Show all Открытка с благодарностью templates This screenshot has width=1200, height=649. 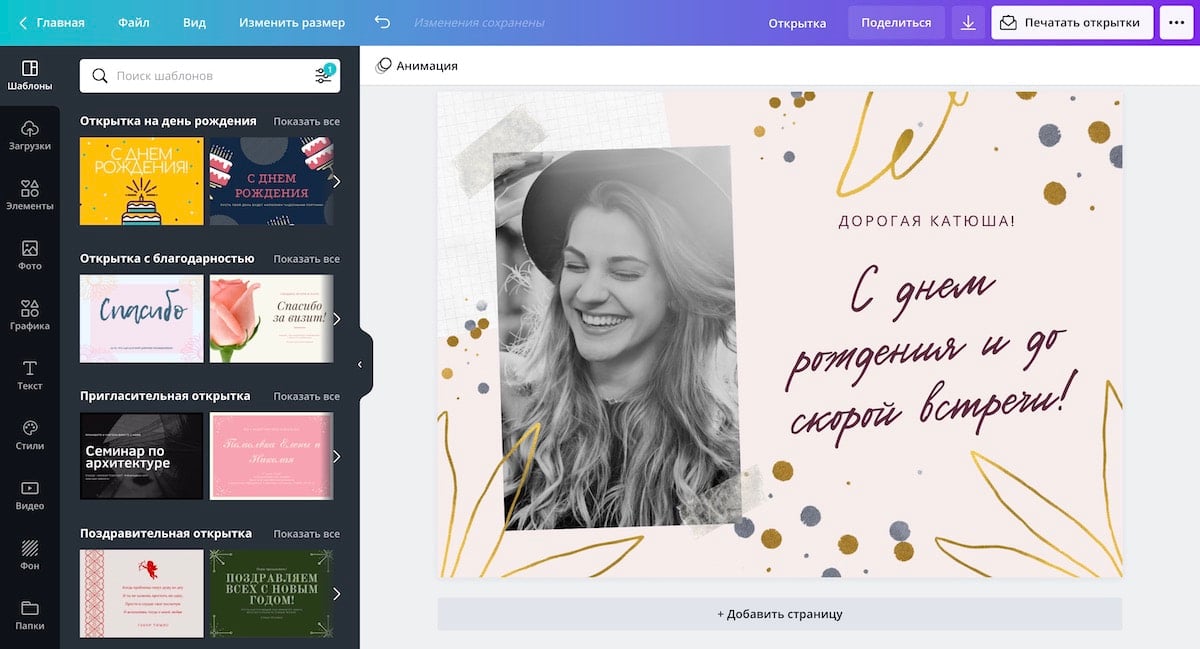click(x=306, y=258)
